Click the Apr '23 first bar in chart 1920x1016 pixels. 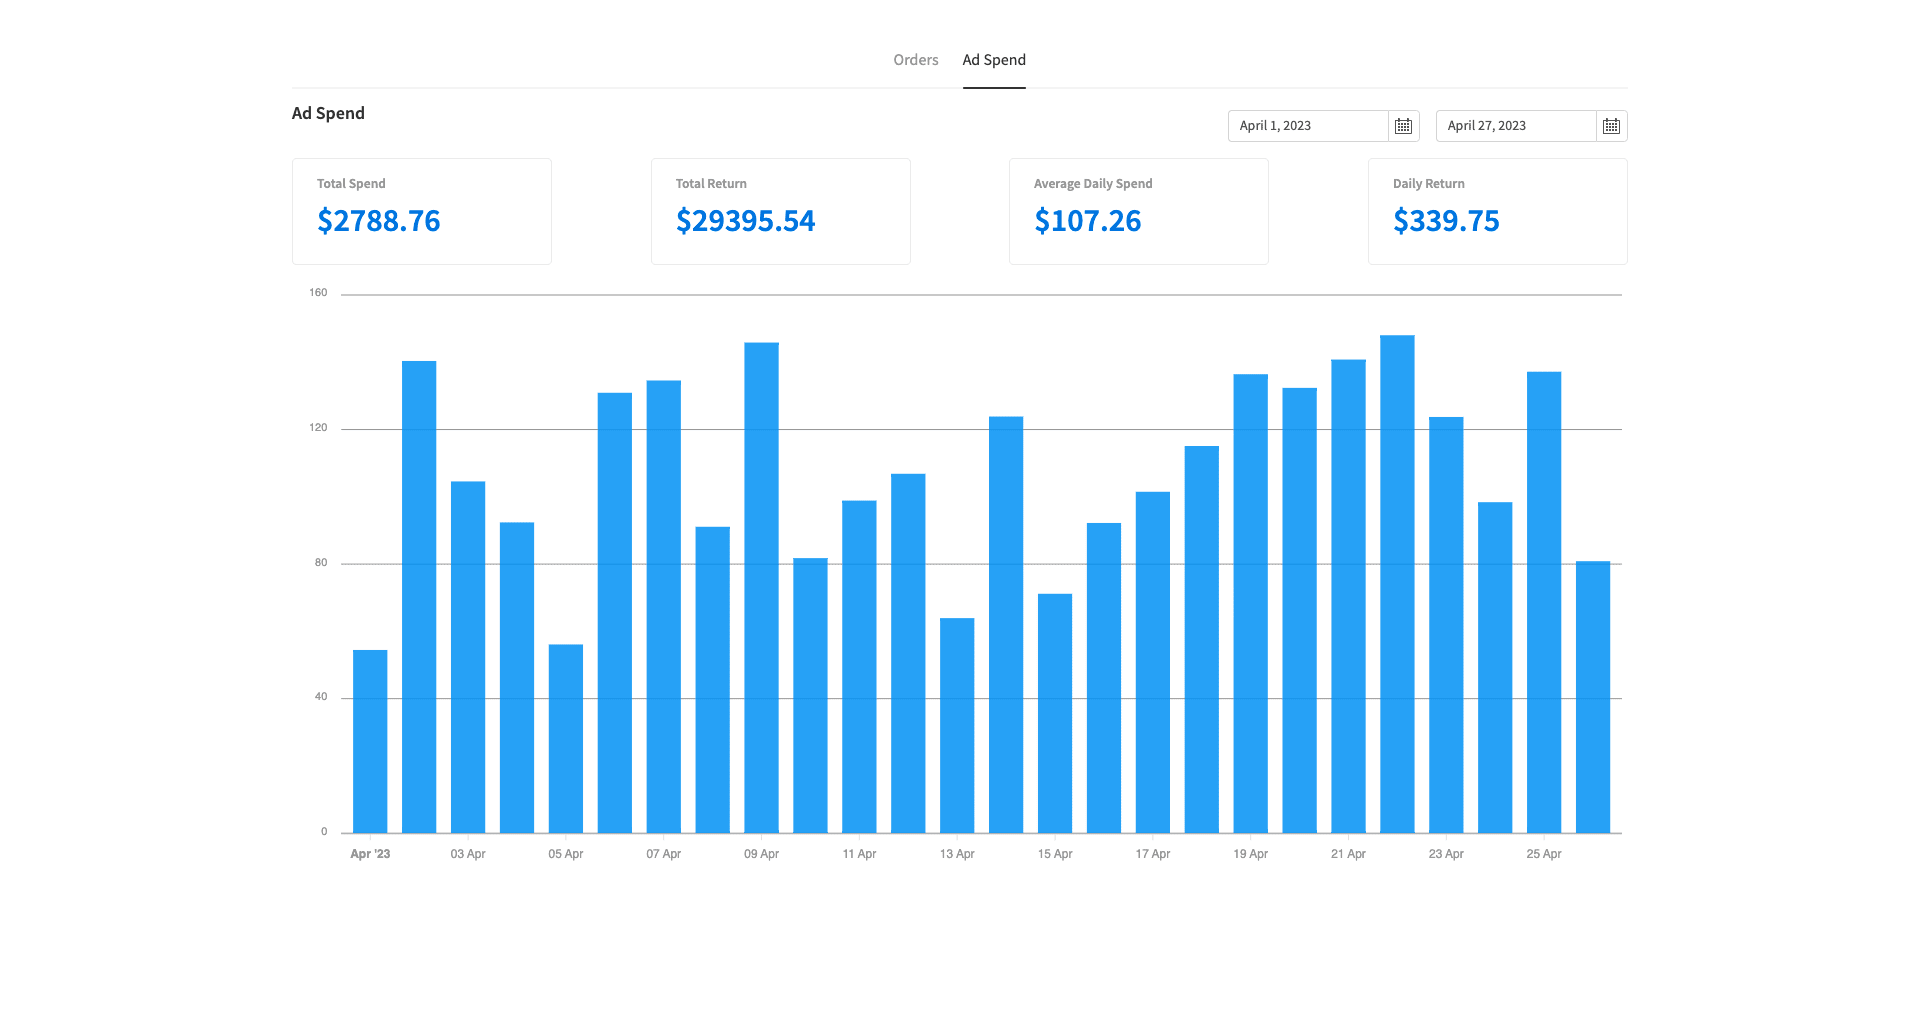point(370,742)
